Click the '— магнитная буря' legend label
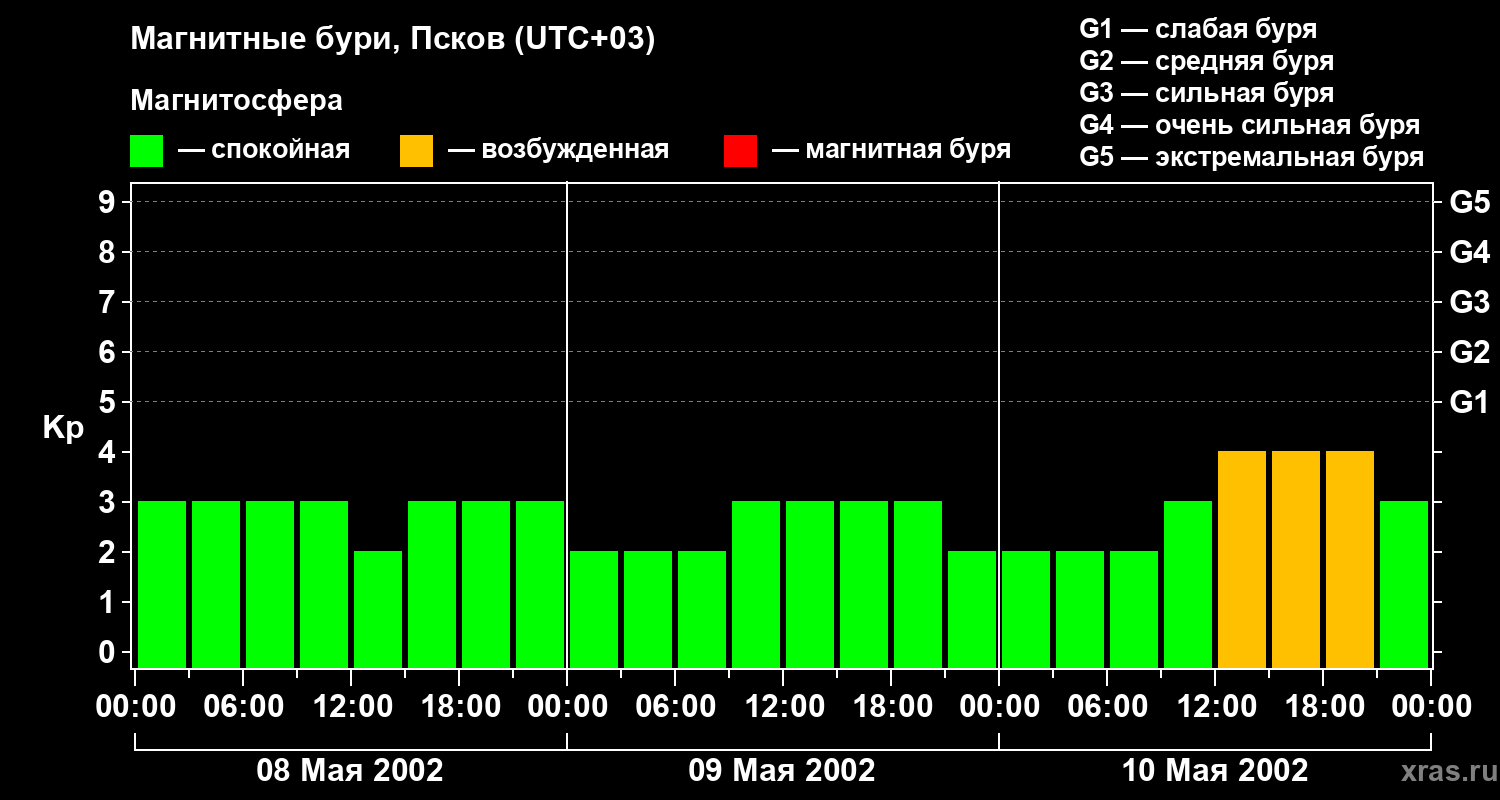The image size is (1500, 800). click(891, 150)
